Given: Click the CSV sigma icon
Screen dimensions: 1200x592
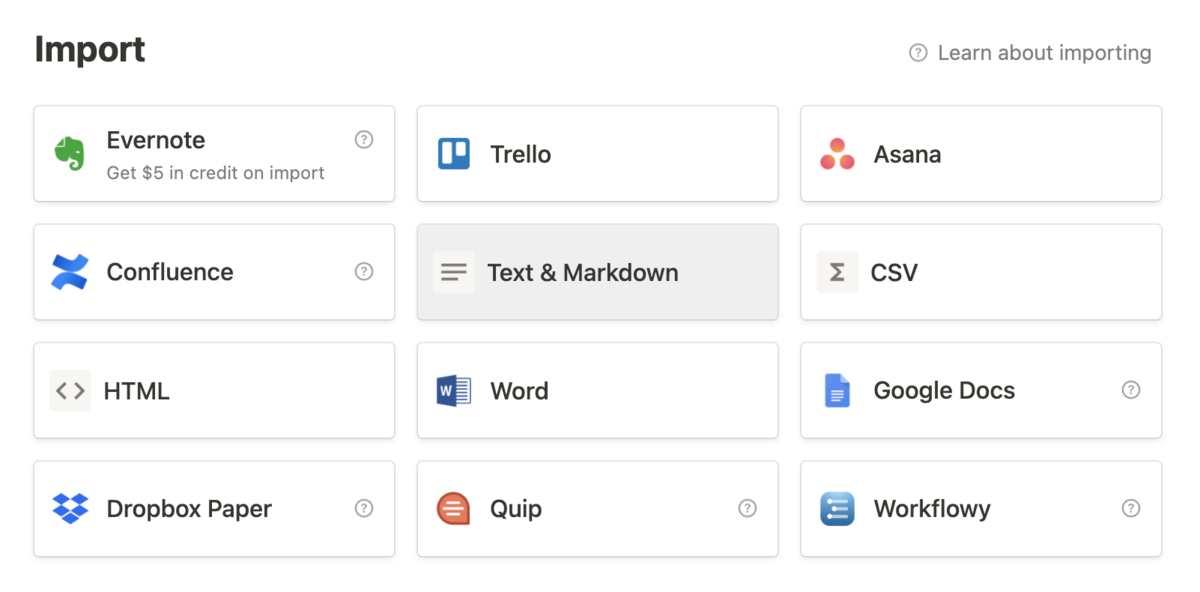Looking at the screenshot, I should coord(837,272).
